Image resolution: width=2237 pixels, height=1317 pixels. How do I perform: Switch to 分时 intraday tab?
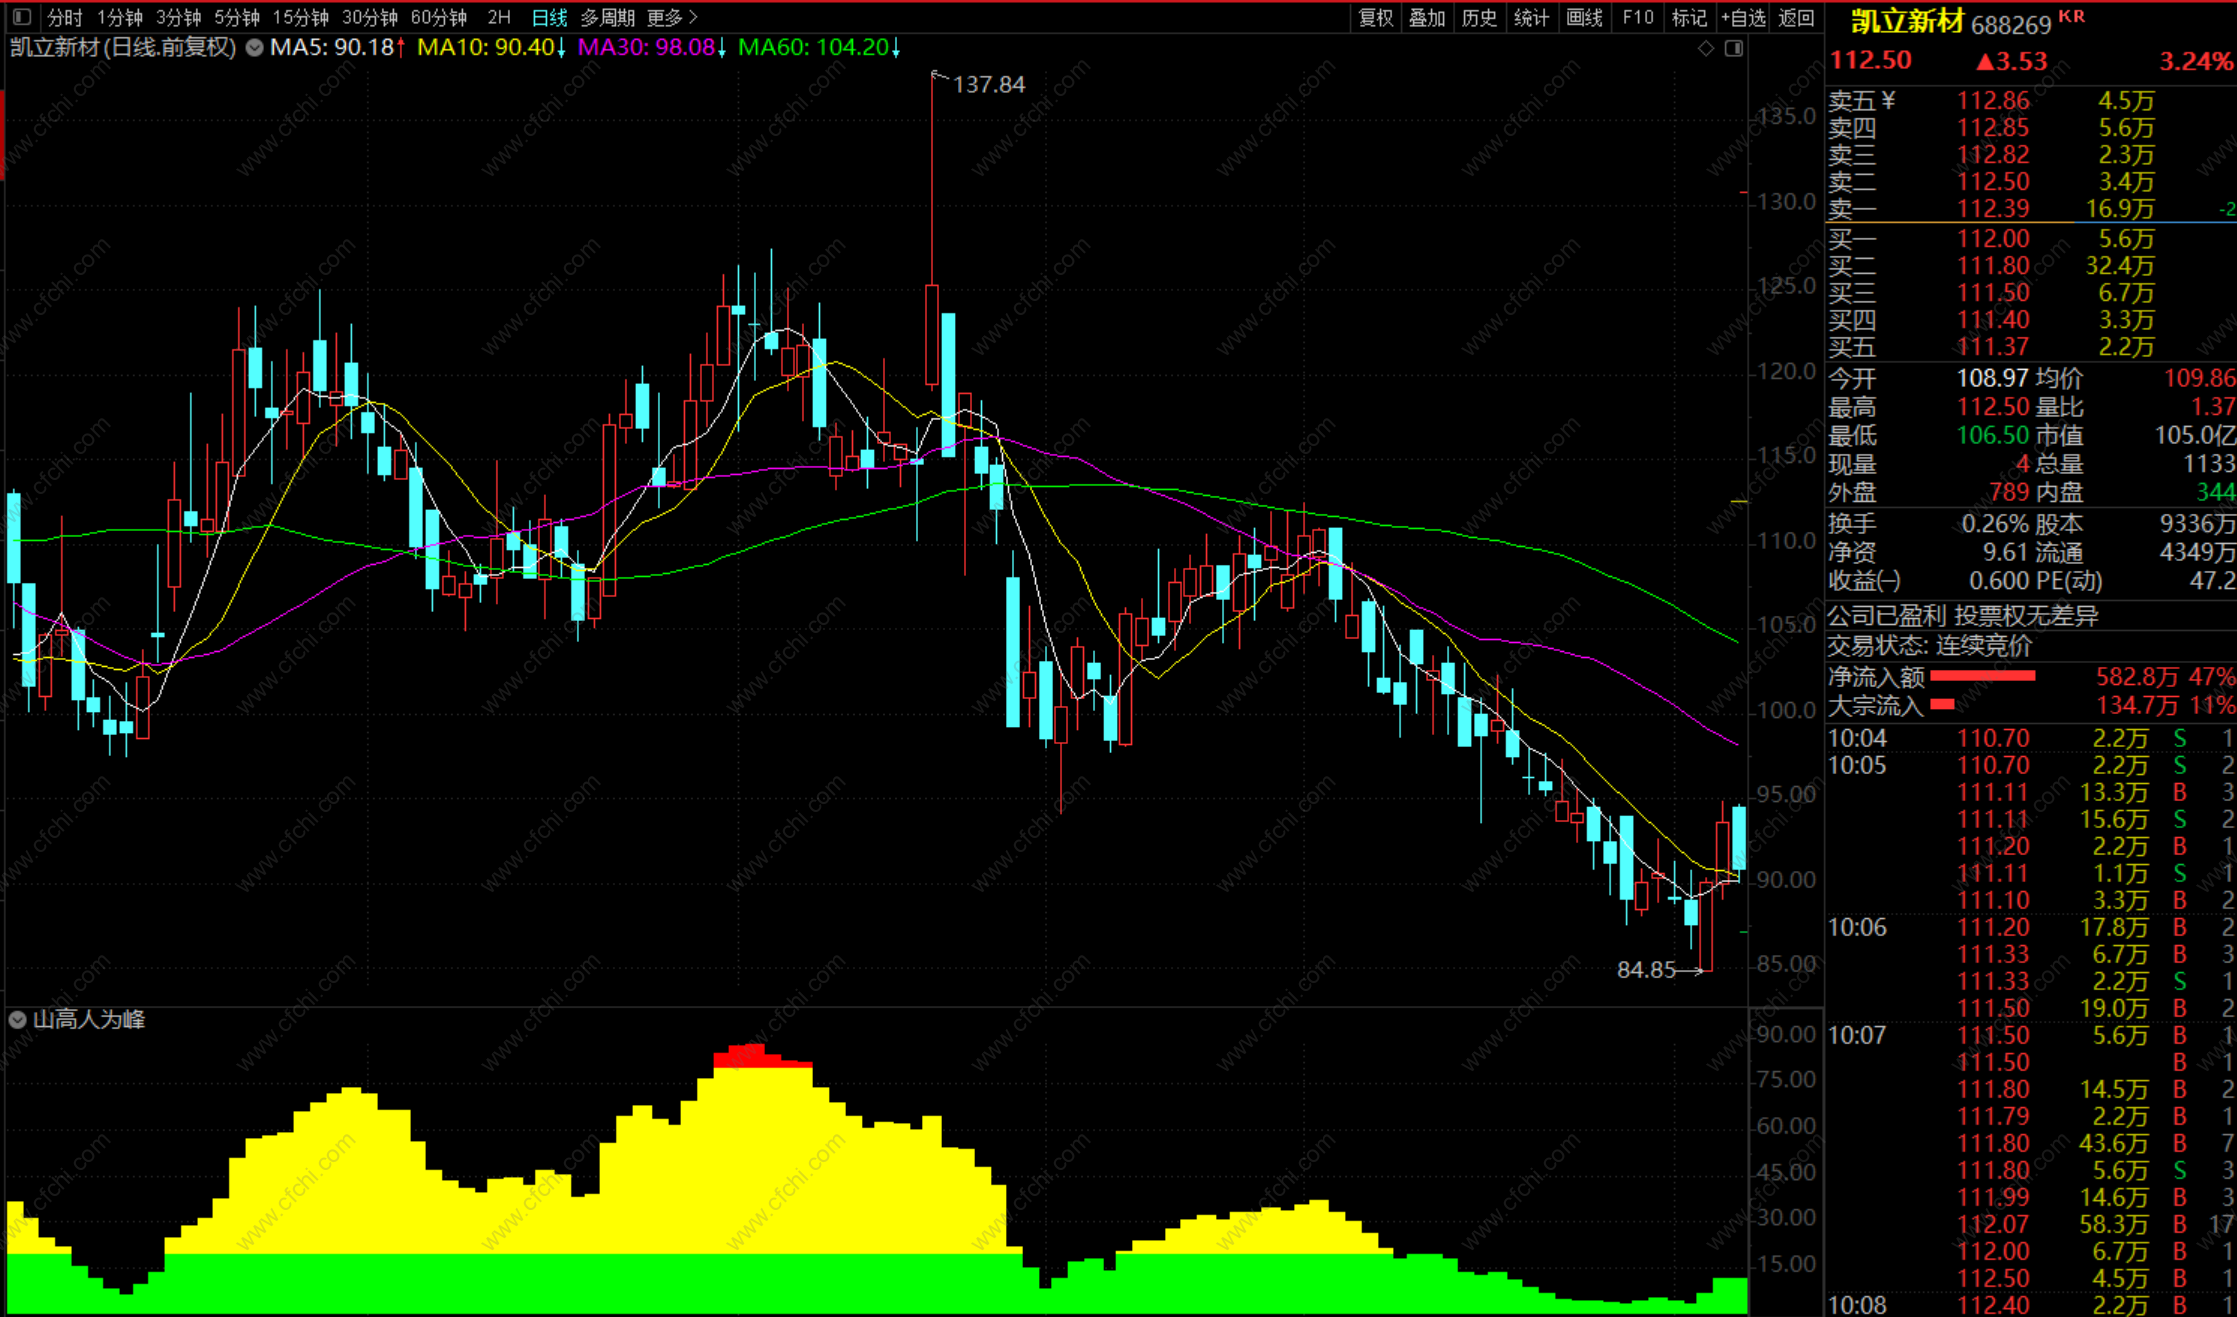click(x=65, y=17)
